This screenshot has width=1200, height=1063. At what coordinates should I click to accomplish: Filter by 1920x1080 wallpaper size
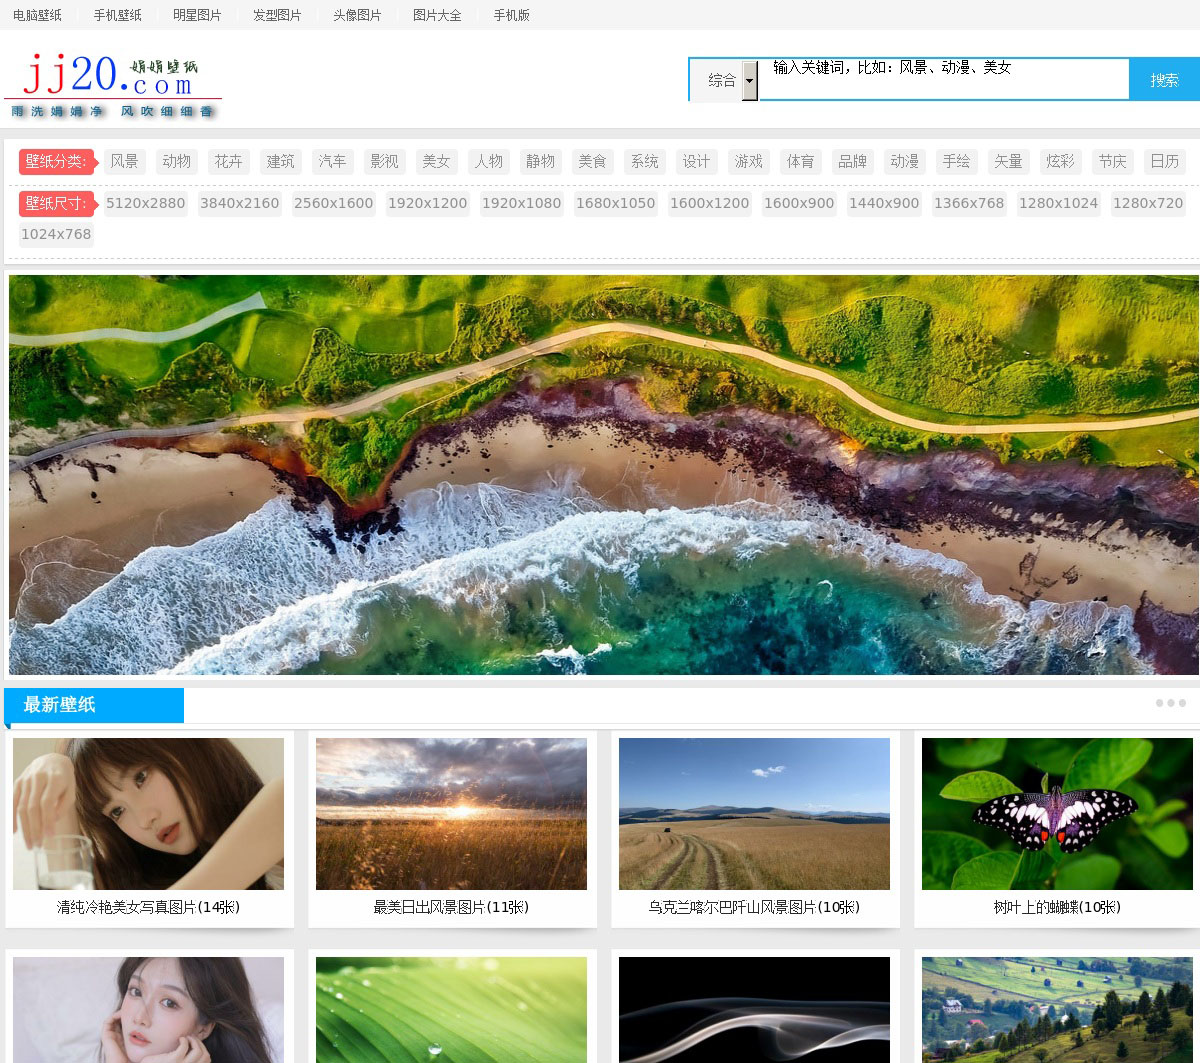point(522,204)
